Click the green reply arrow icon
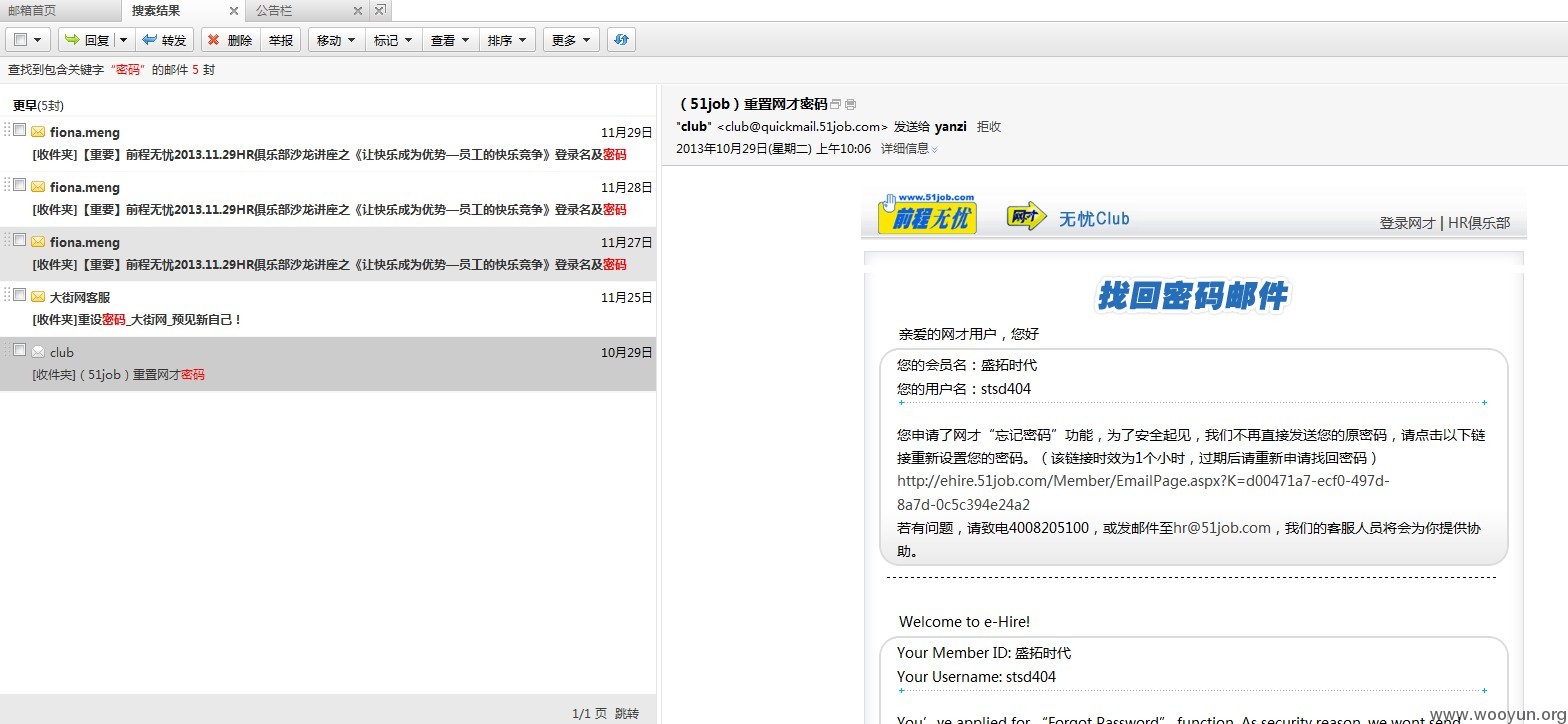 pos(72,40)
